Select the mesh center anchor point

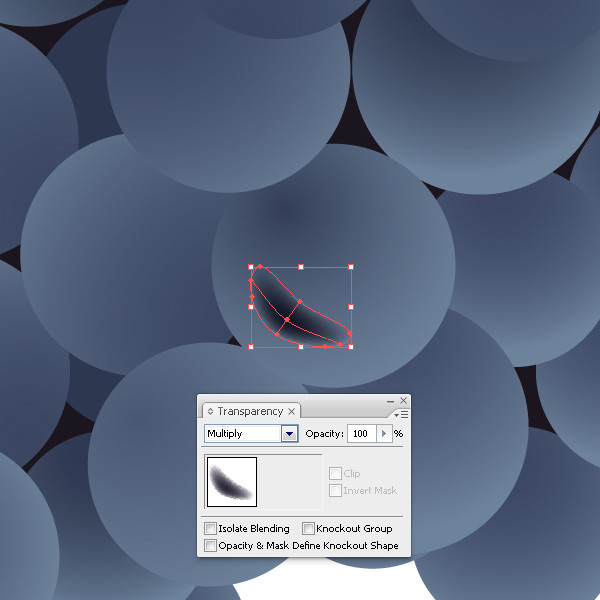(287, 320)
